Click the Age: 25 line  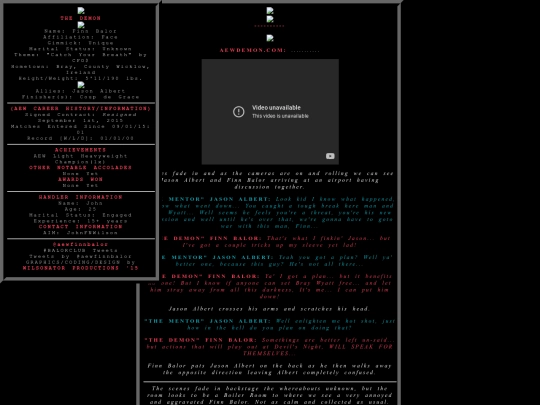tap(81, 209)
